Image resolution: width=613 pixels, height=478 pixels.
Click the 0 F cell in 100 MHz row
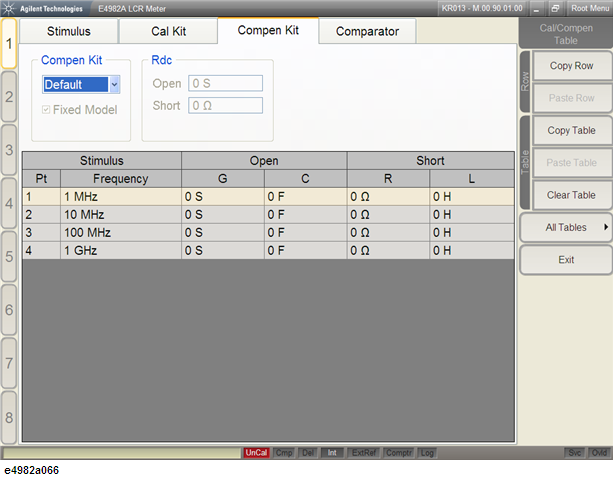pyautogui.click(x=305, y=233)
